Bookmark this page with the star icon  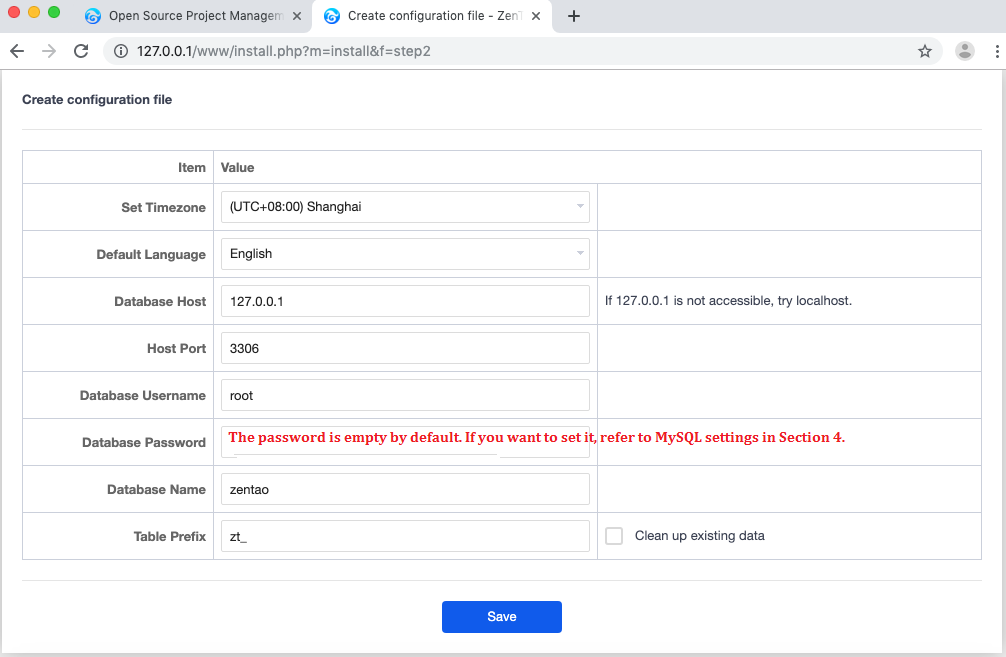925,51
